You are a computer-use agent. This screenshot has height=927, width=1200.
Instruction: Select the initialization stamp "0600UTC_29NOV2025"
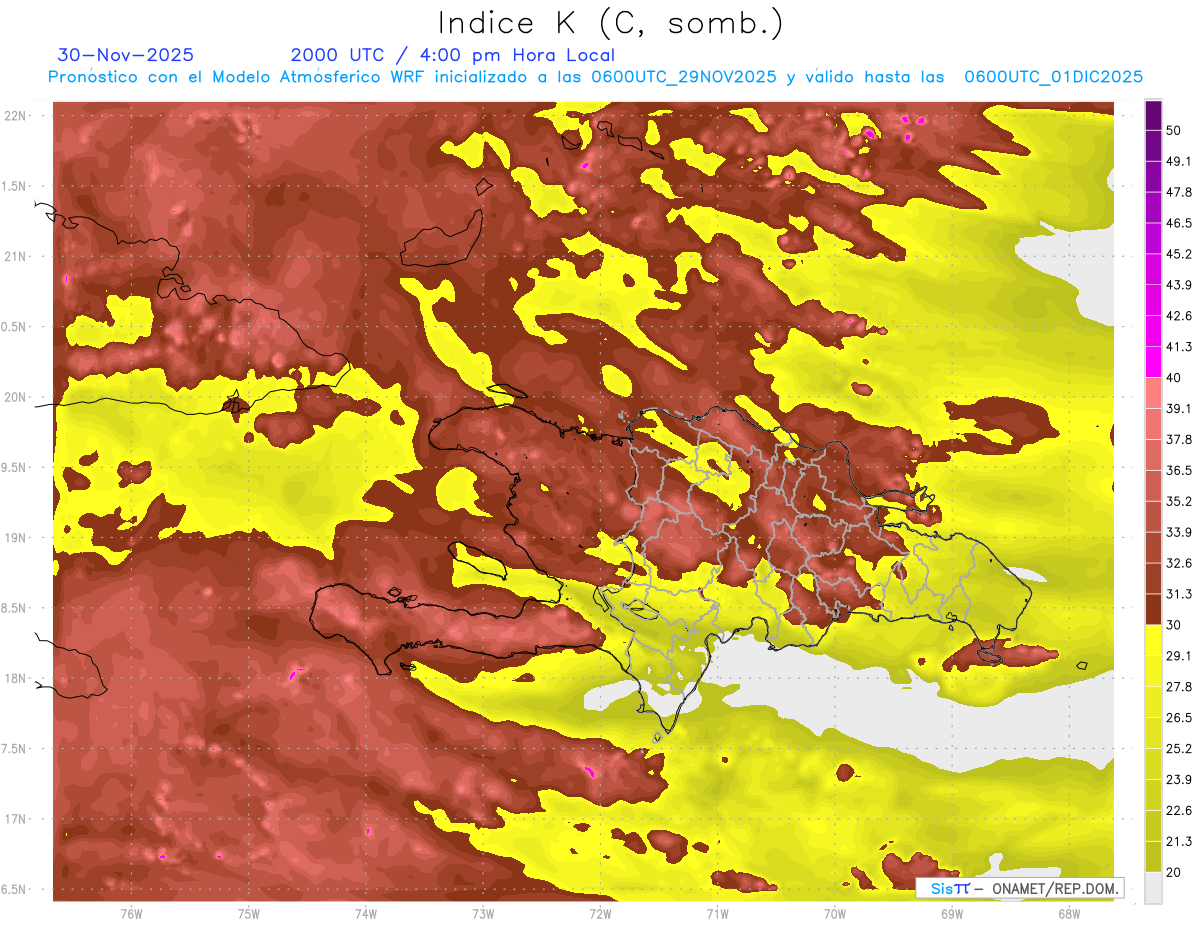tap(684, 77)
